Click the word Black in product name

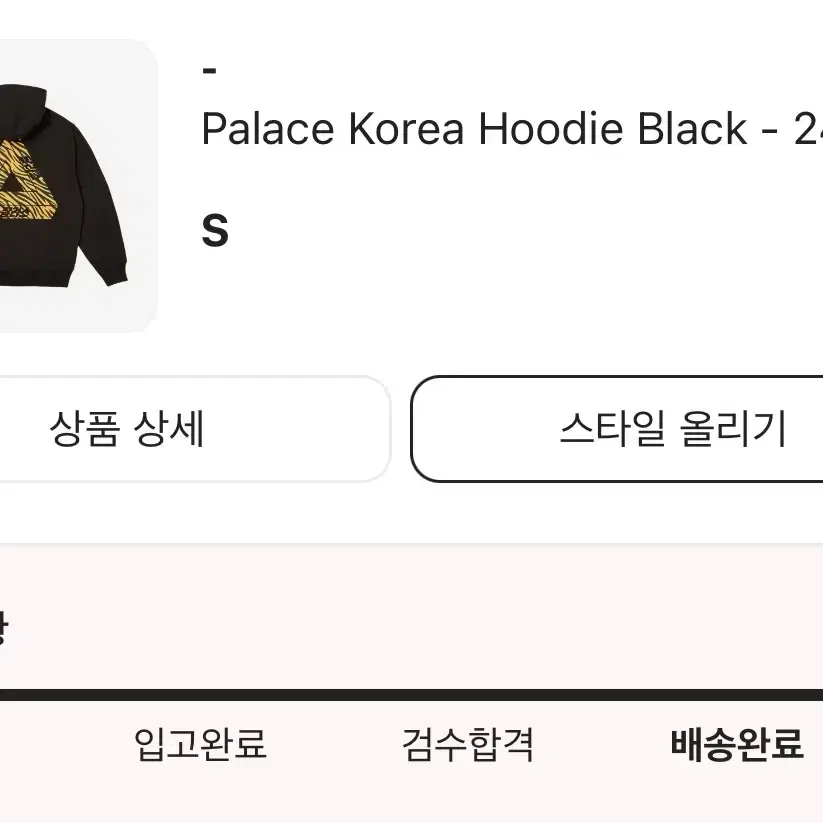pos(692,129)
